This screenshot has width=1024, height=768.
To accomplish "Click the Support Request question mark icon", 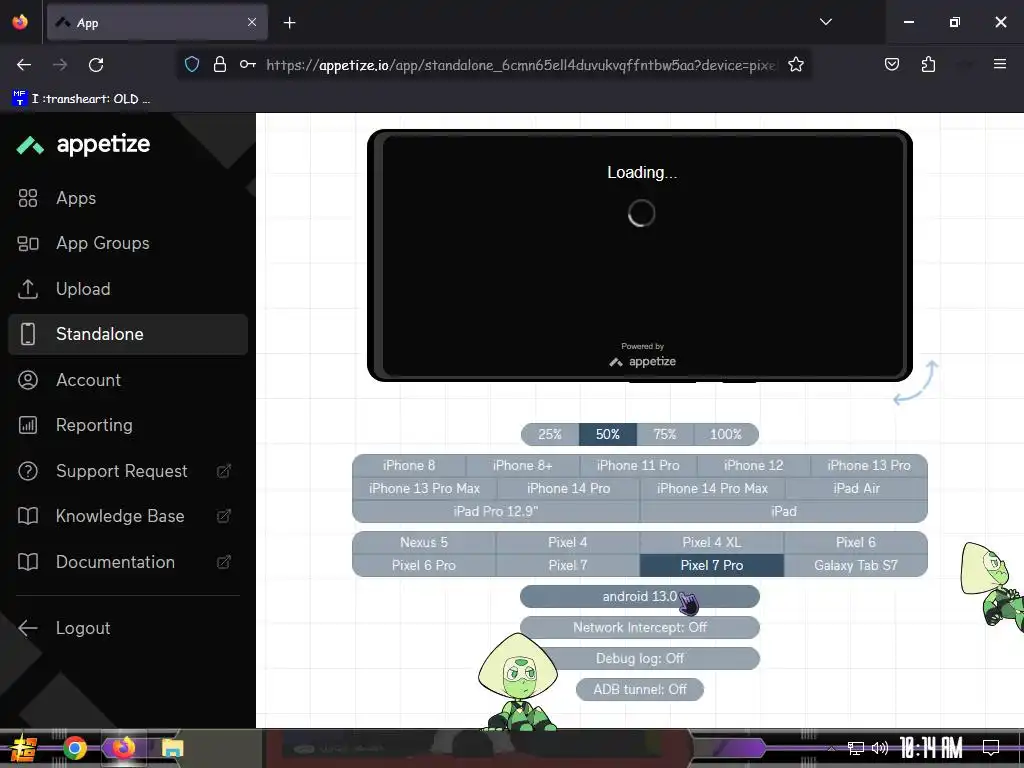I will click(27, 471).
